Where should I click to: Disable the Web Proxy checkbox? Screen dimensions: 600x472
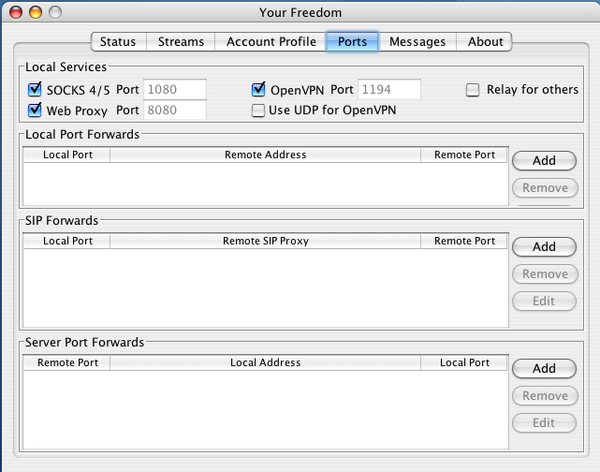tap(35, 110)
